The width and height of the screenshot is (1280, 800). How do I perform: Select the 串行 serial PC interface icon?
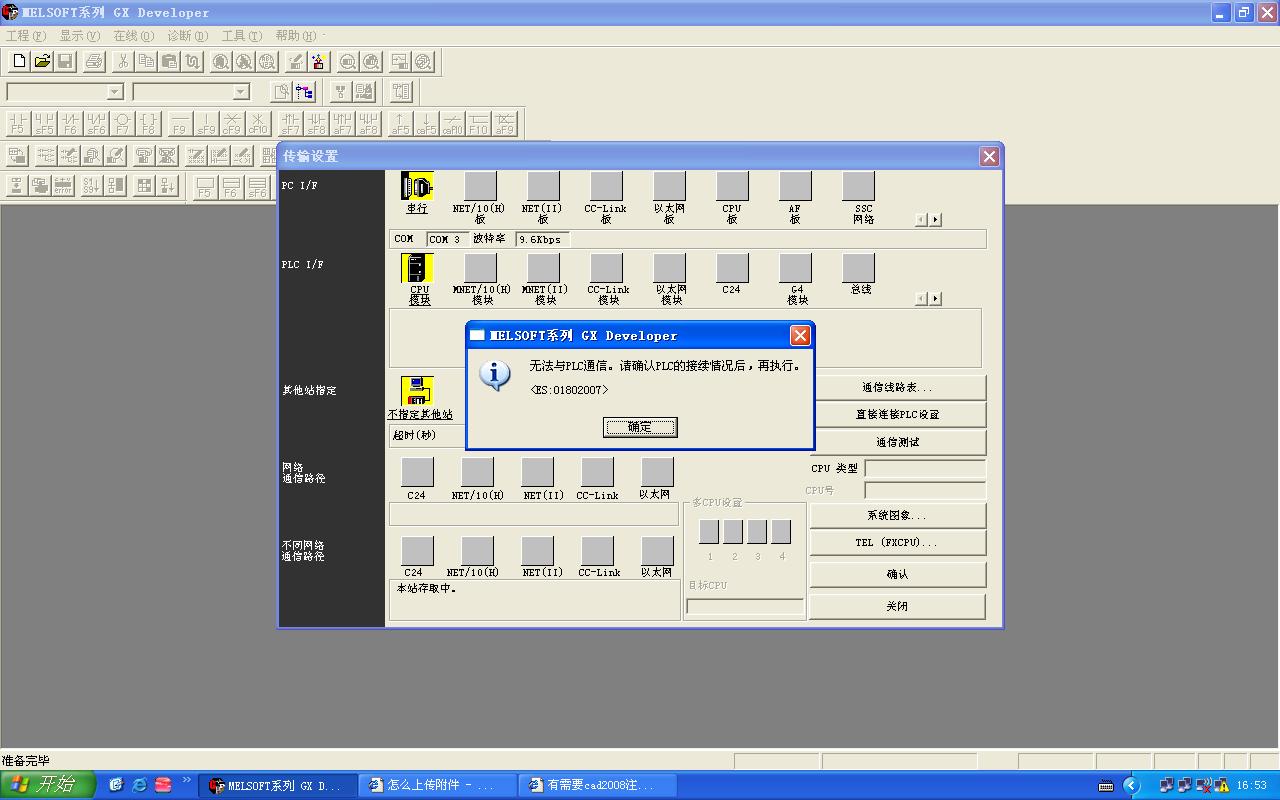point(417,187)
